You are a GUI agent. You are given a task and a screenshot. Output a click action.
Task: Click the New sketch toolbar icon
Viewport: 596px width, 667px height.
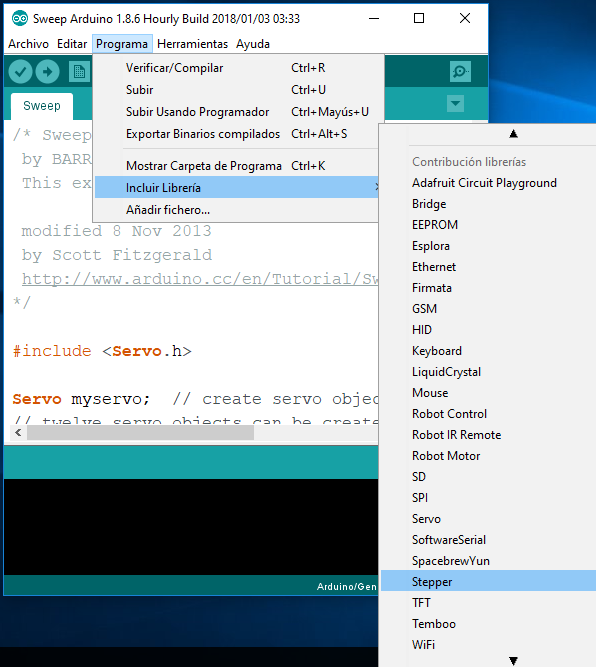click(x=80, y=71)
